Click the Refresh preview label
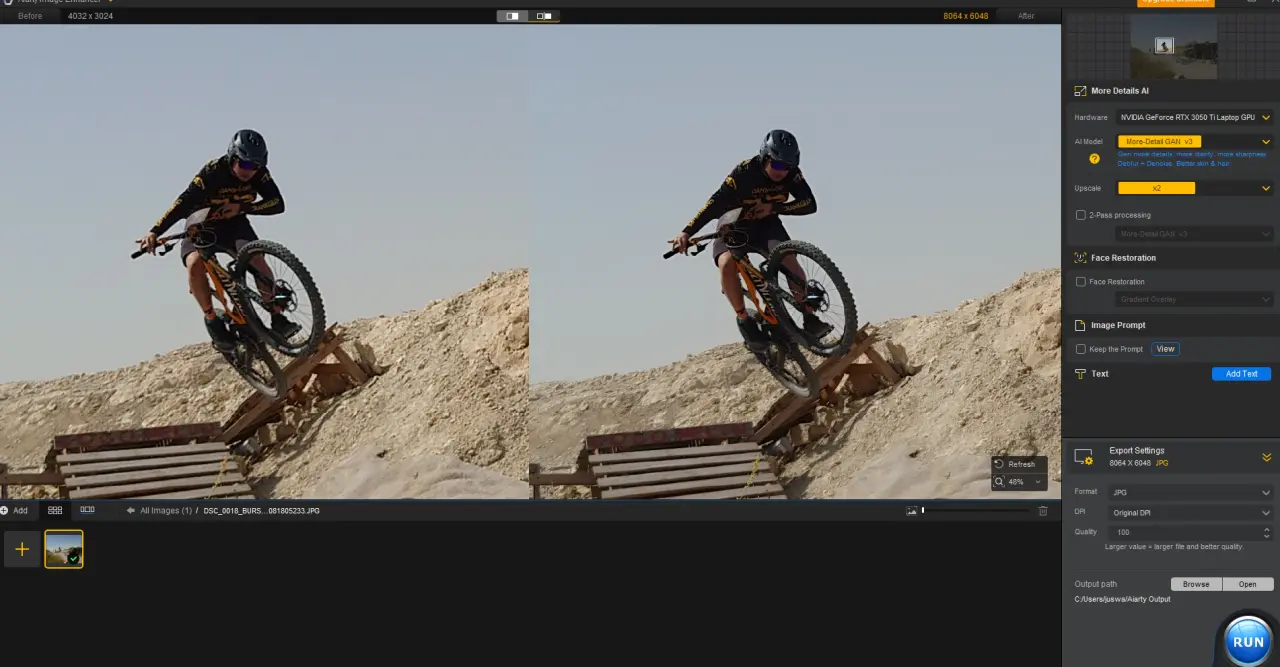This screenshot has height=667, width=1280. tap(1021, 464)
